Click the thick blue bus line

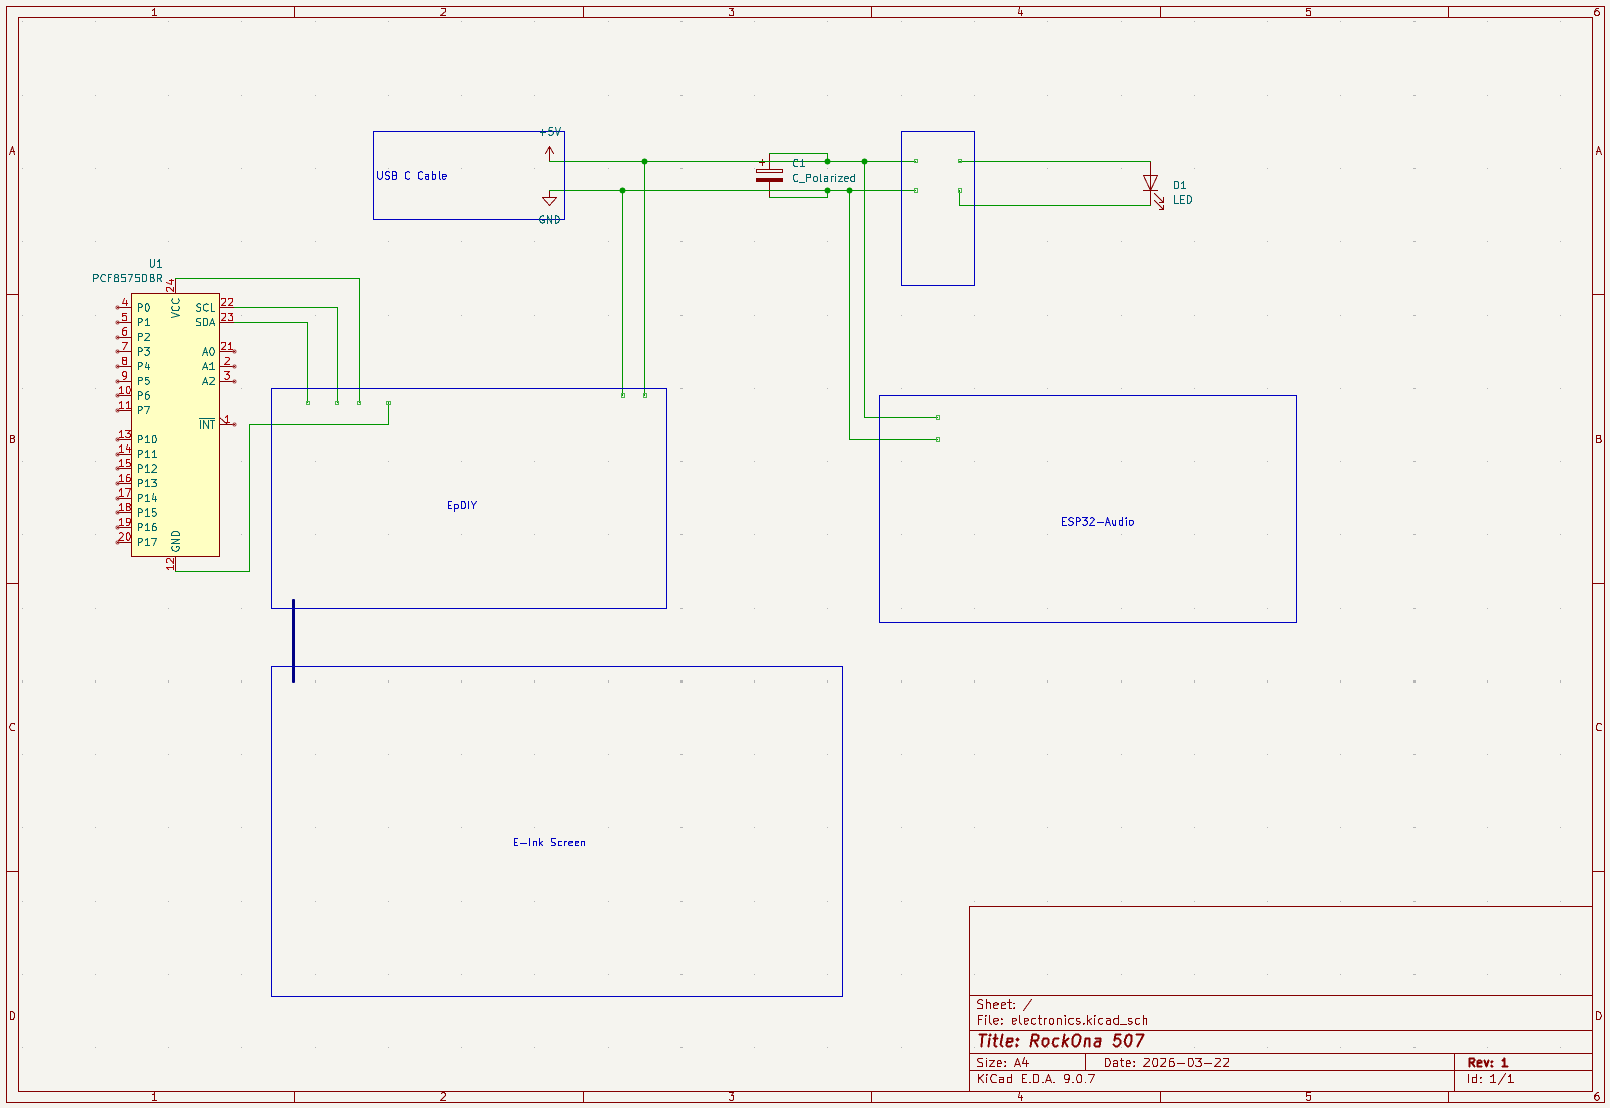[x=293, y=640]
